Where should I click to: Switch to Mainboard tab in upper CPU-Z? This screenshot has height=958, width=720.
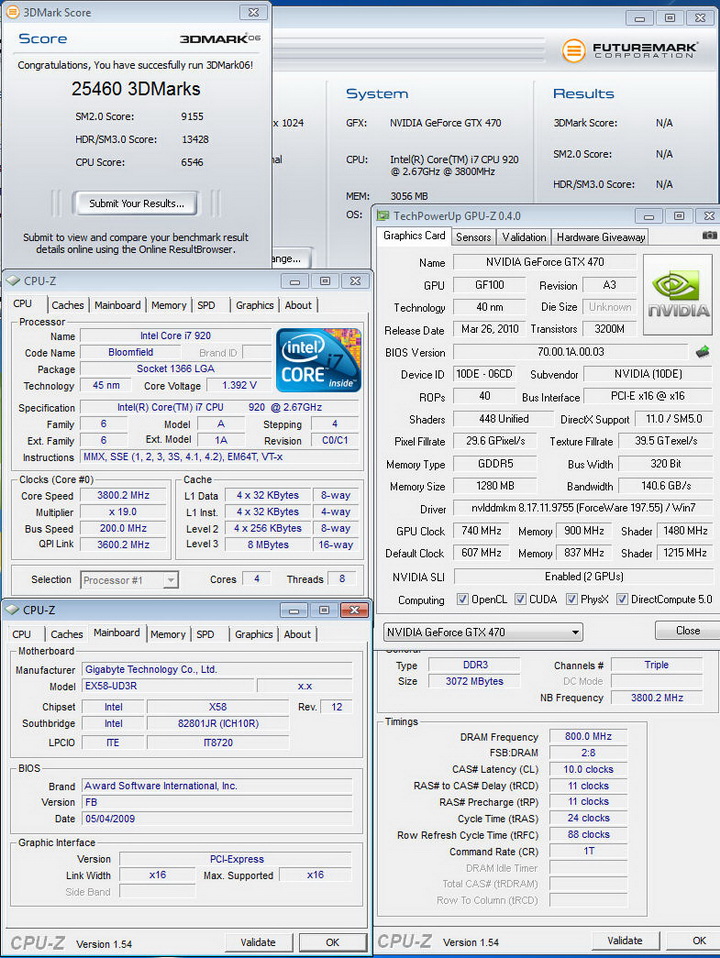[117, 305]
